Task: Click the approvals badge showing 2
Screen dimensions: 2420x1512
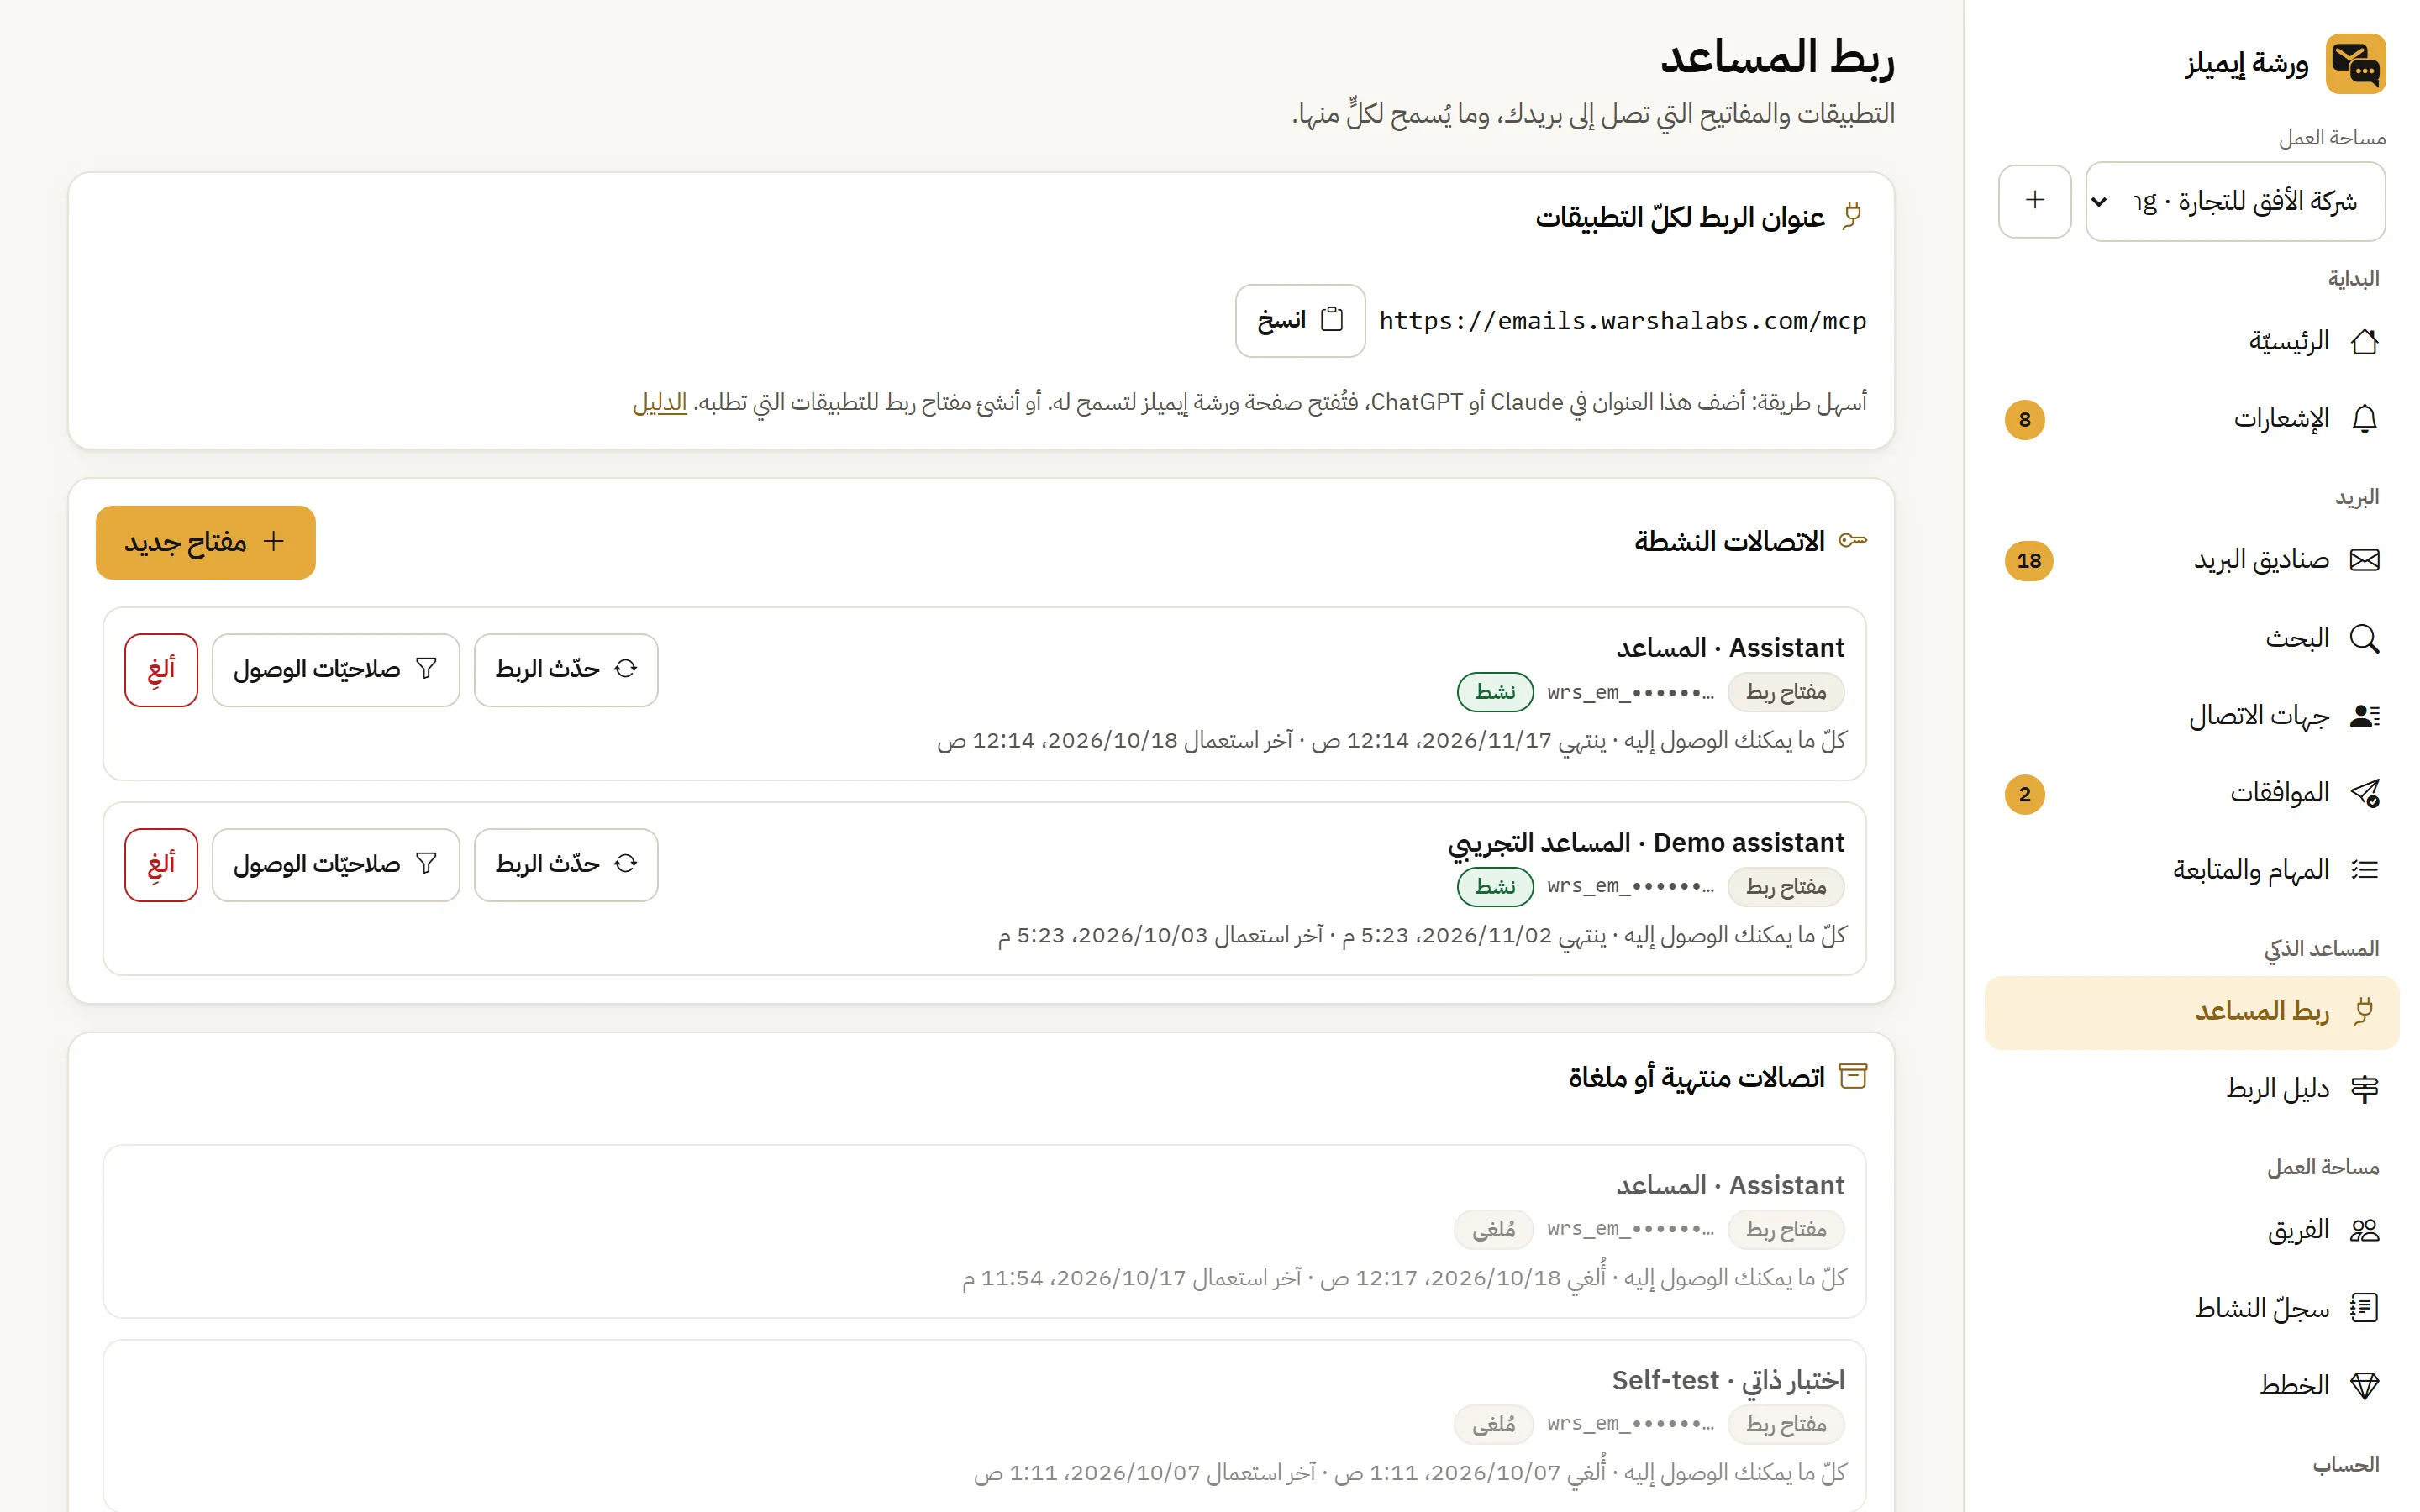Action: (x=2024, y=794)
